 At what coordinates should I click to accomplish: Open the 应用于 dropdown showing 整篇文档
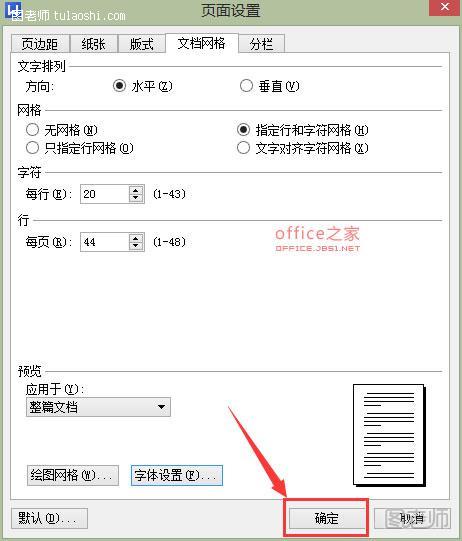tap(98, 407)
